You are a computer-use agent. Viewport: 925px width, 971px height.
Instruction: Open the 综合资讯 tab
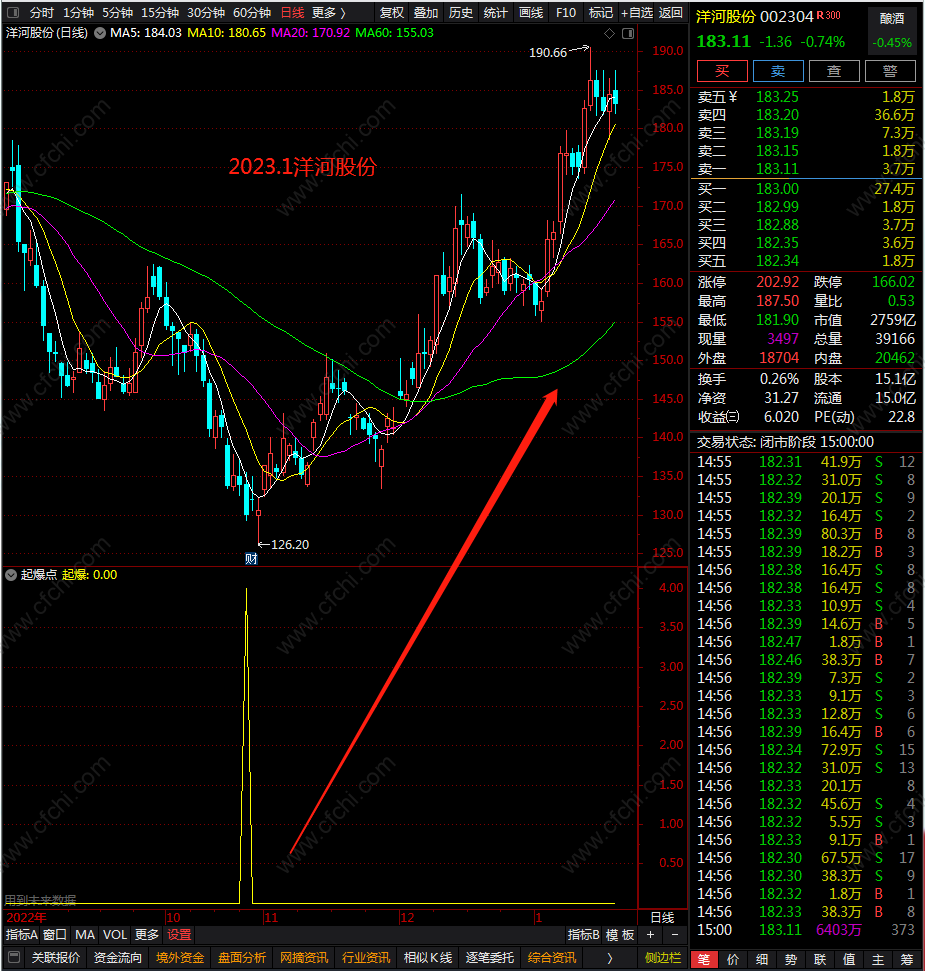pos(552,957)
